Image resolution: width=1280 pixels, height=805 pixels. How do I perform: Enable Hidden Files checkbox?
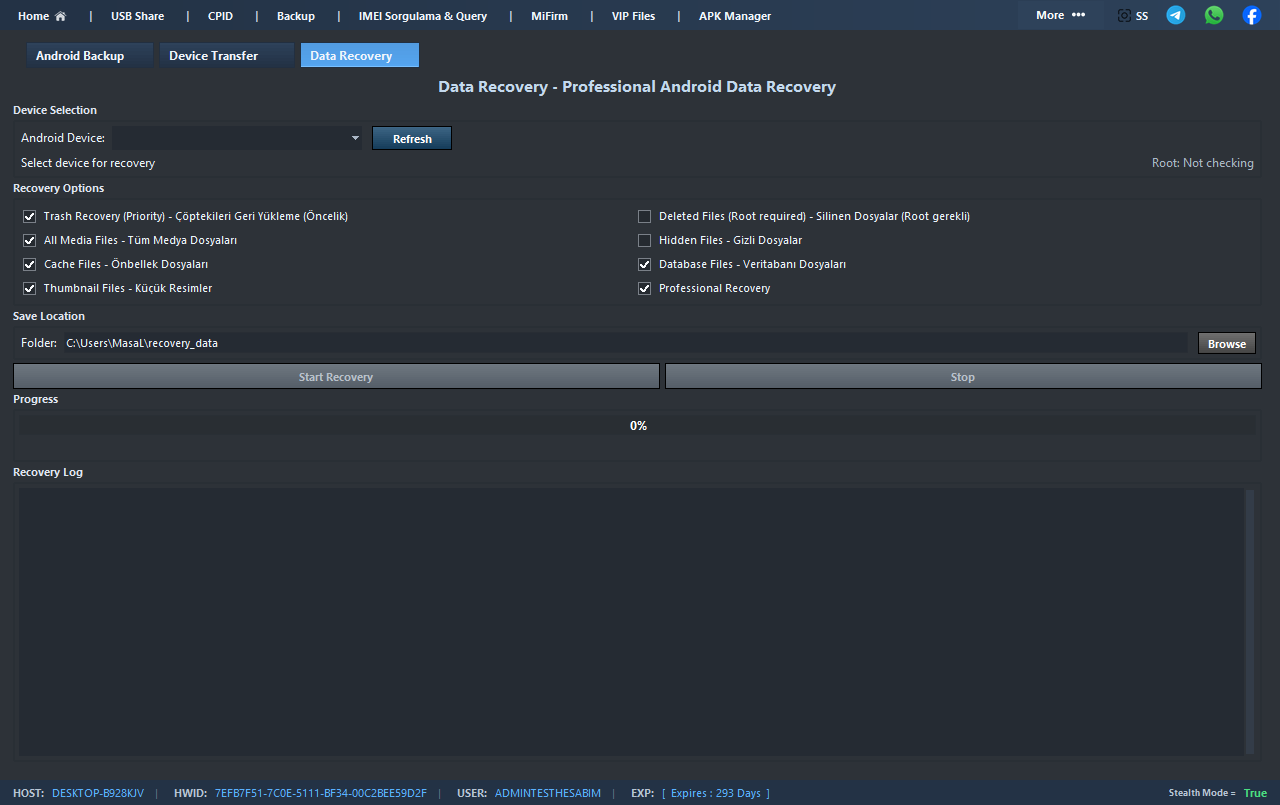(x=645, y=240)
